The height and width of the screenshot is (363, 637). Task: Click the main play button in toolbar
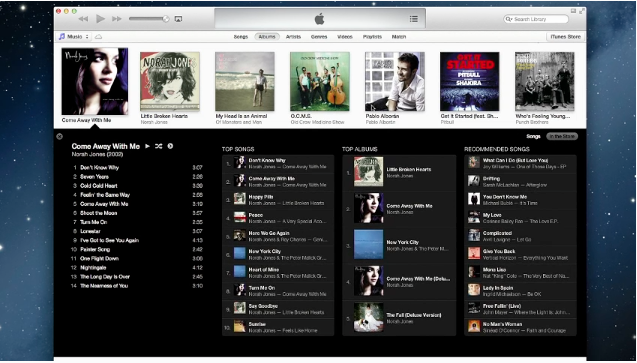(x=100, y=19)
